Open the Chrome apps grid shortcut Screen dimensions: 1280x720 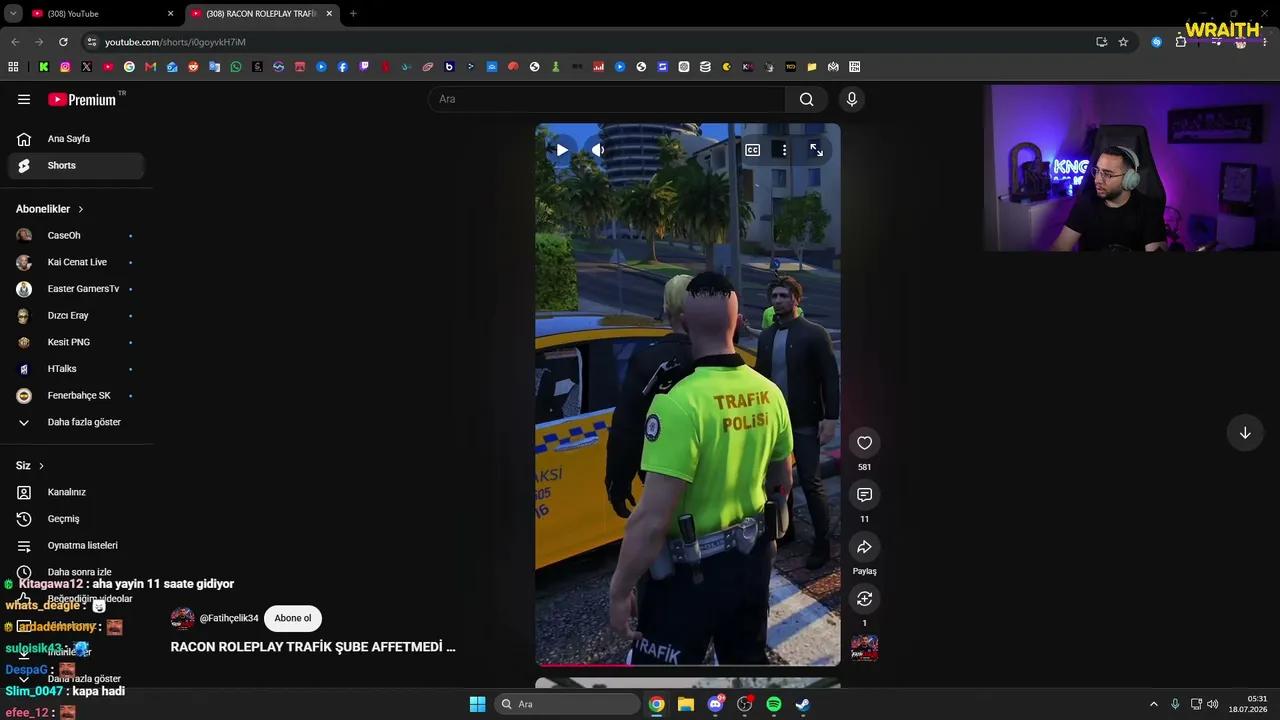coord(13,67)
